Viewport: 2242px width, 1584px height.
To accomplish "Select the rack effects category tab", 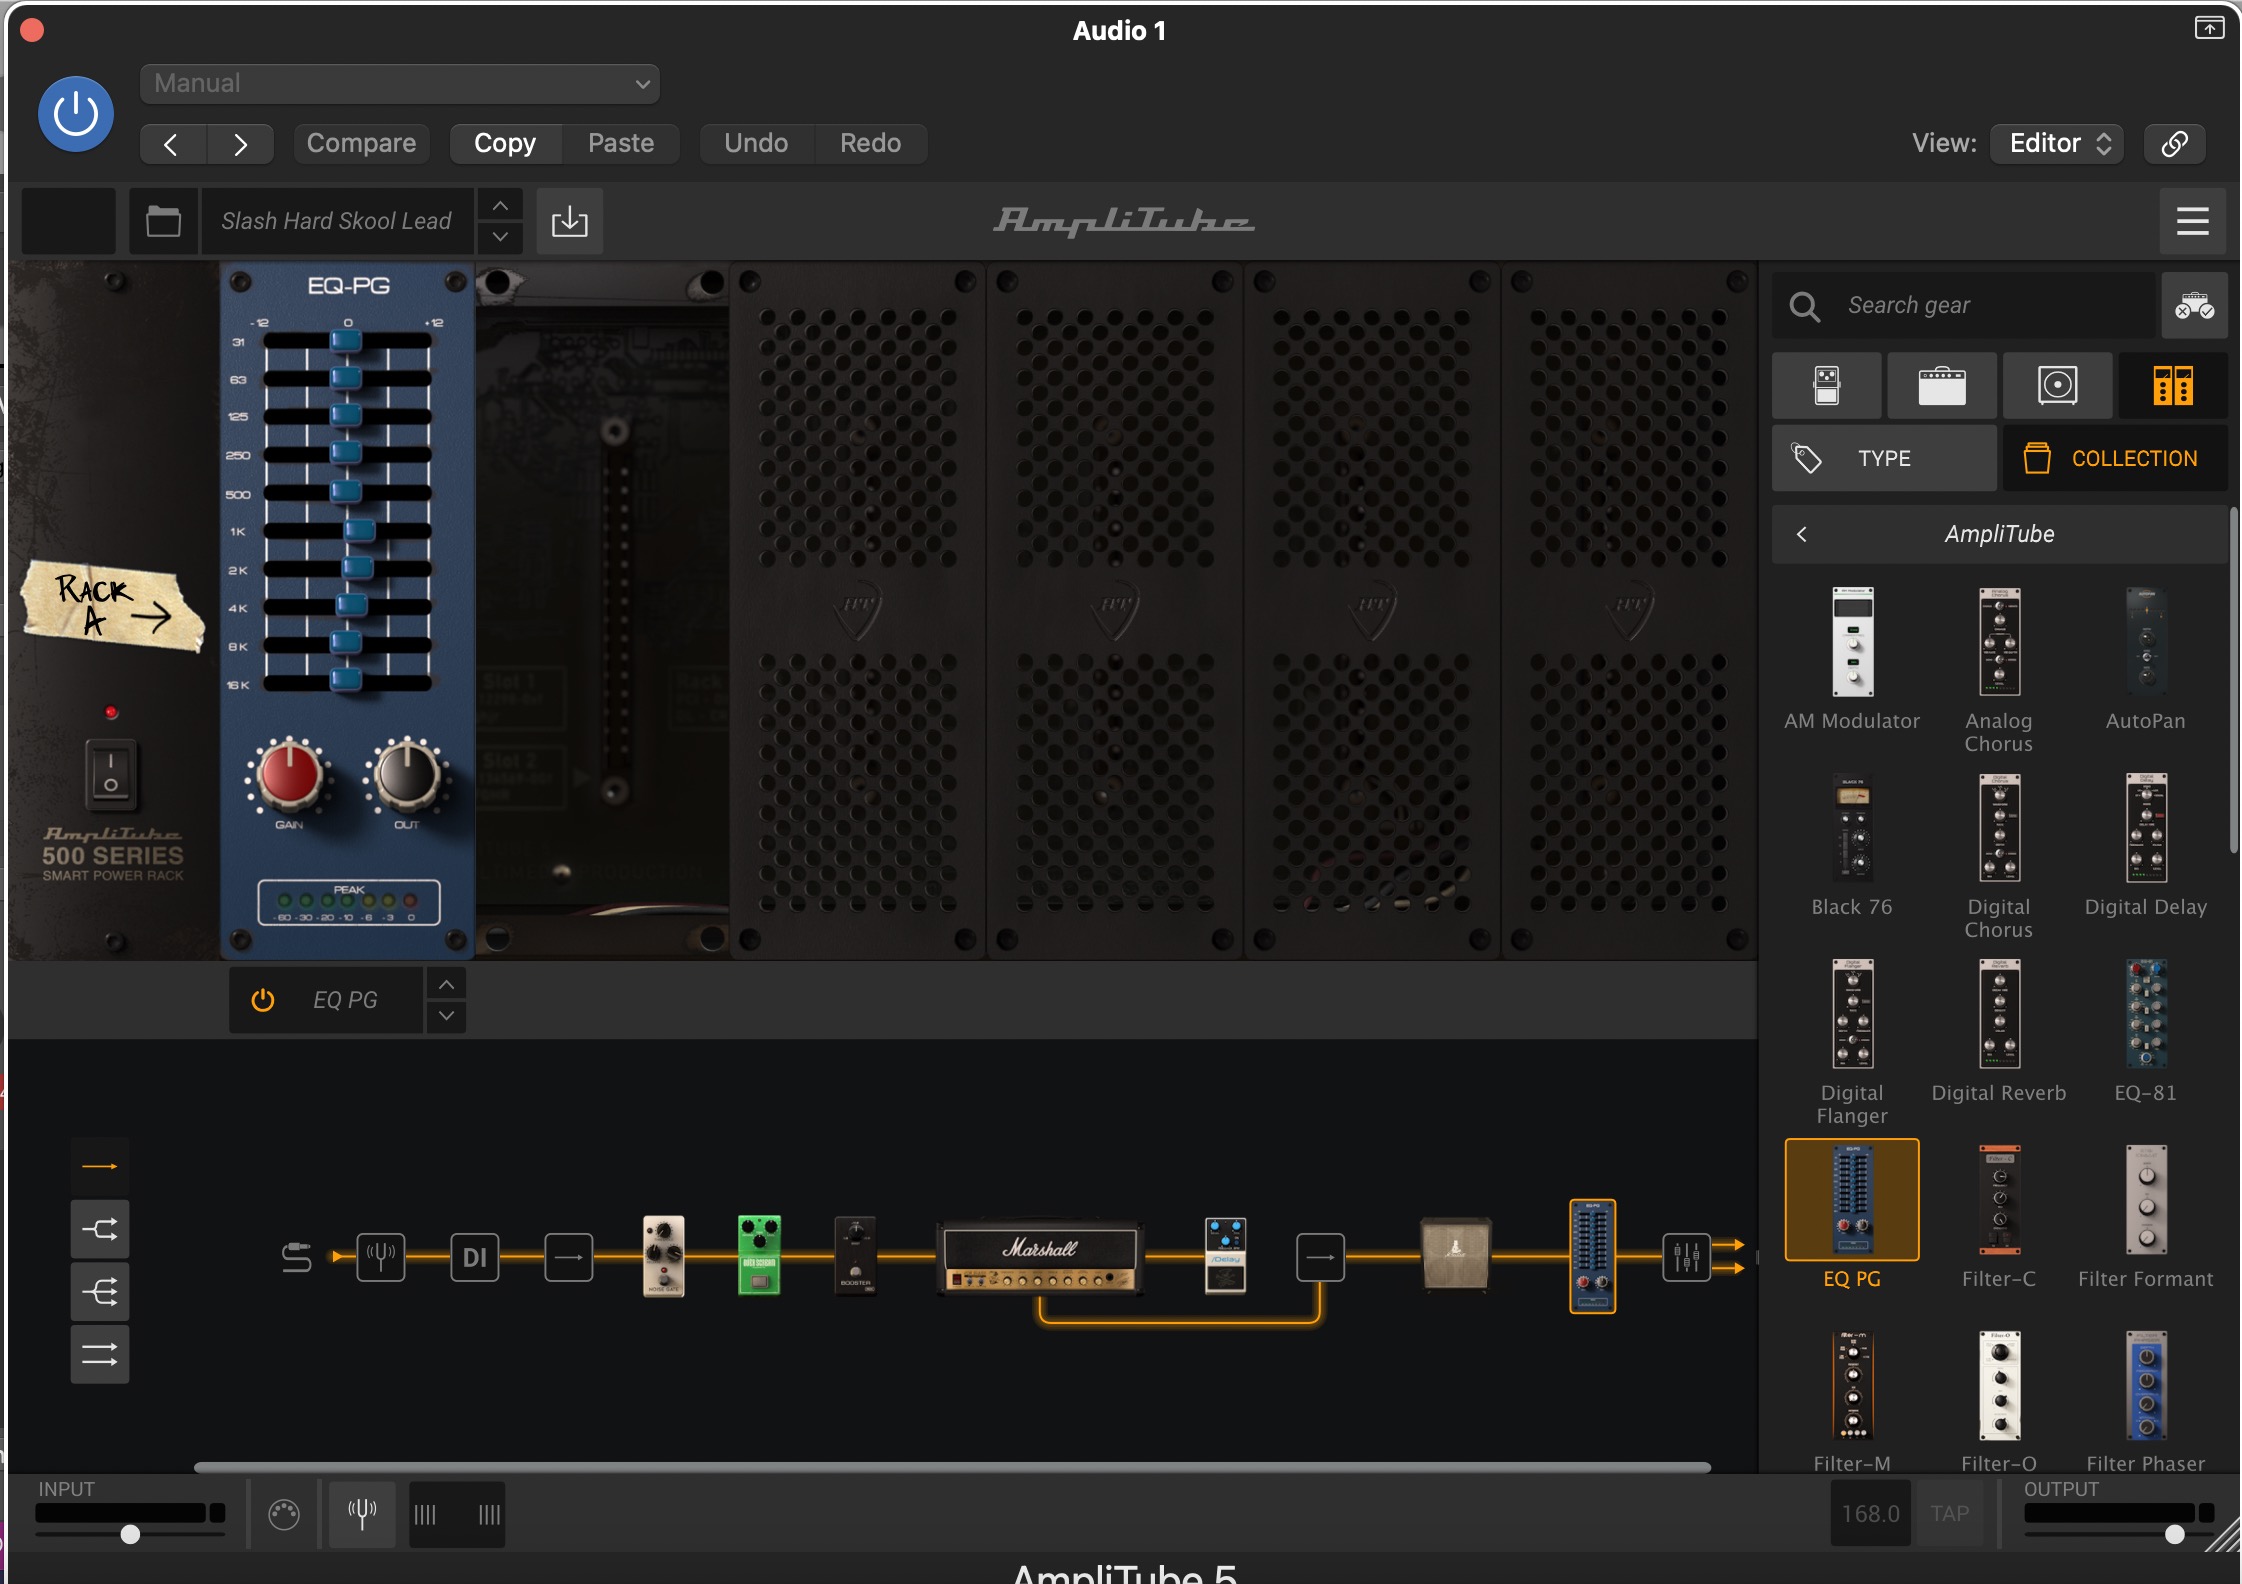I will (x=2173, y=385).
